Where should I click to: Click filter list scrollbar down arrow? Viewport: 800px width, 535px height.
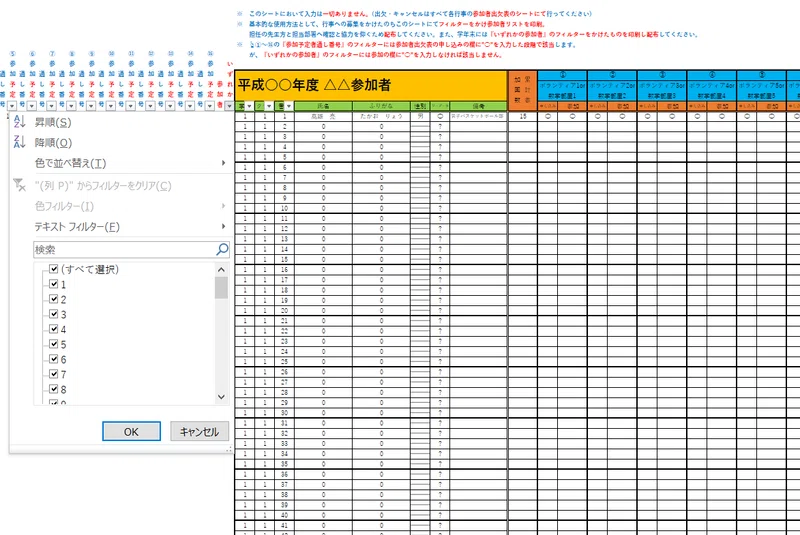221,397
